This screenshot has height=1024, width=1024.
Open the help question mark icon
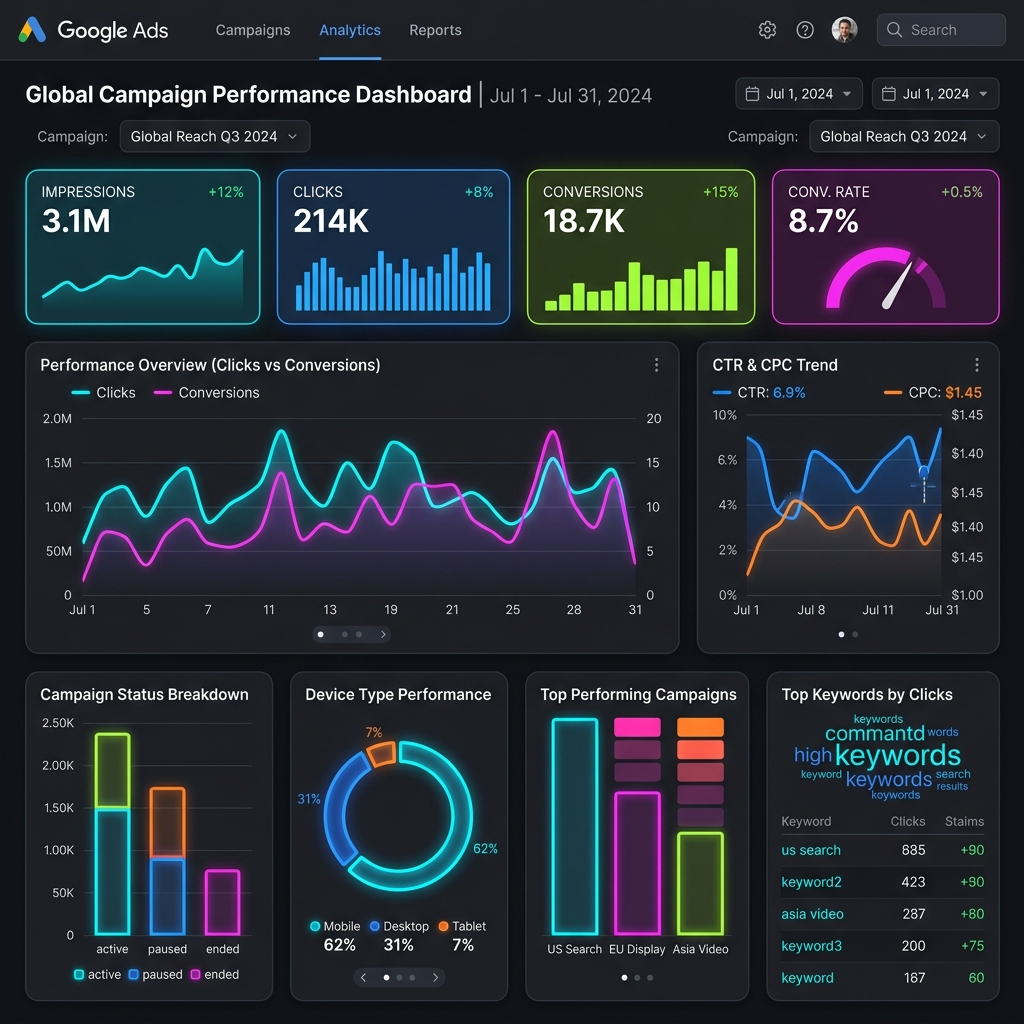805,30
